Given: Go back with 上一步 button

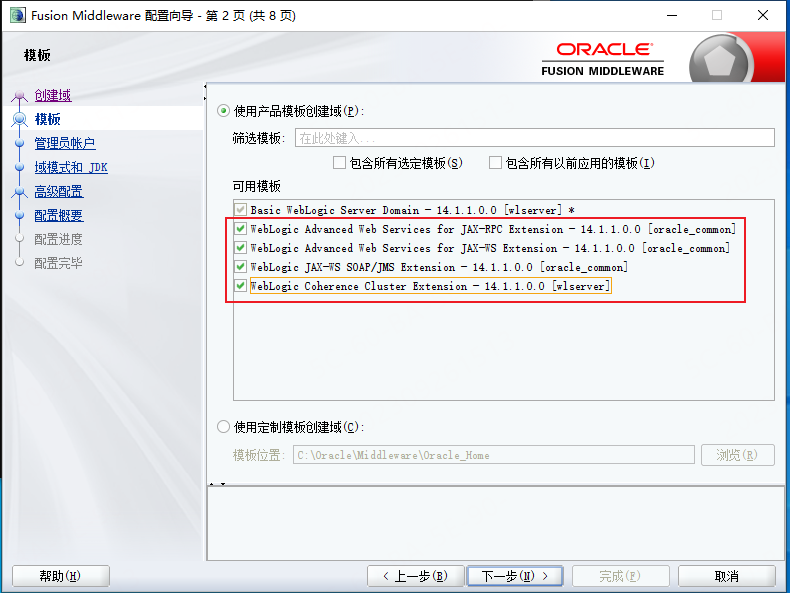Looking at the screenshot, I should [x=415, y=576].
